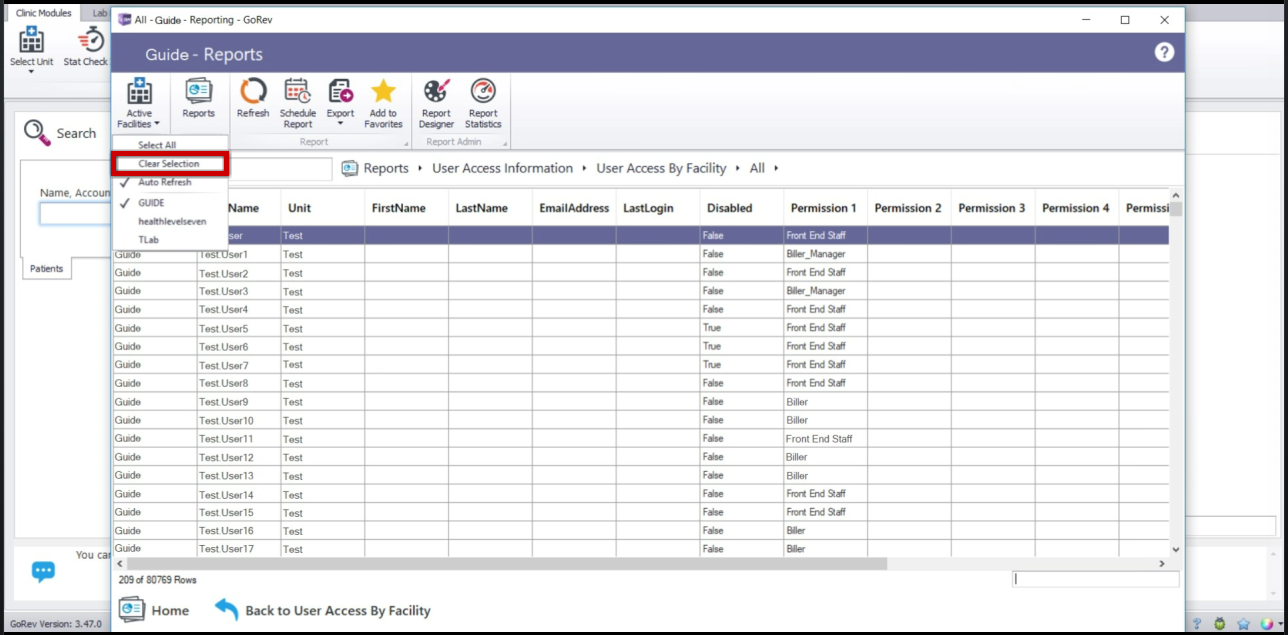Go to the Reports breadcrumb

pyautogui.click(x=386, y=169)
